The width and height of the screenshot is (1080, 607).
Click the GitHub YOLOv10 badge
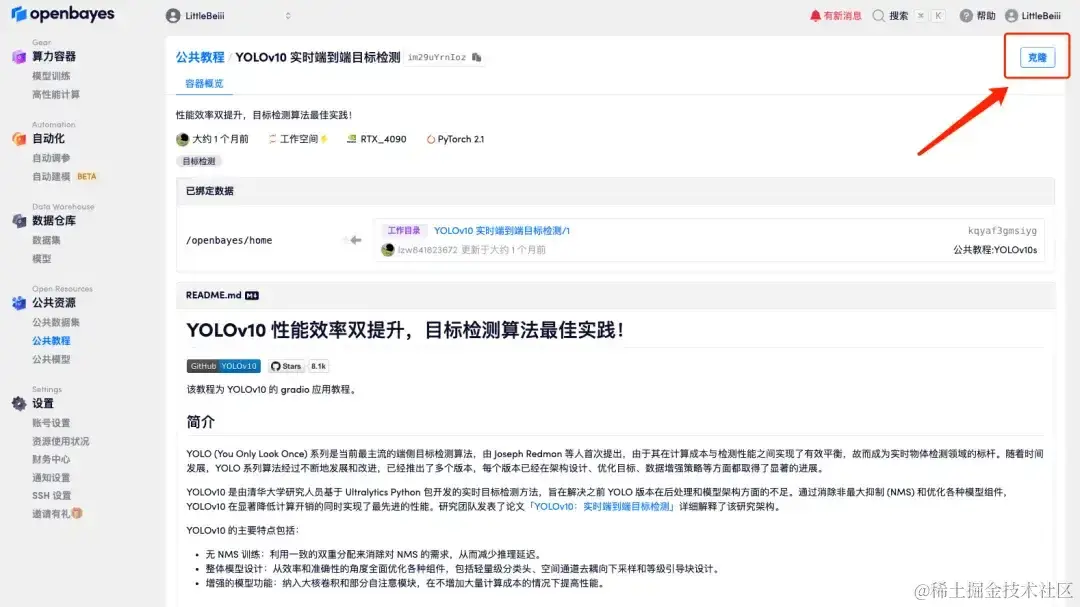click(x=223, y=366)
